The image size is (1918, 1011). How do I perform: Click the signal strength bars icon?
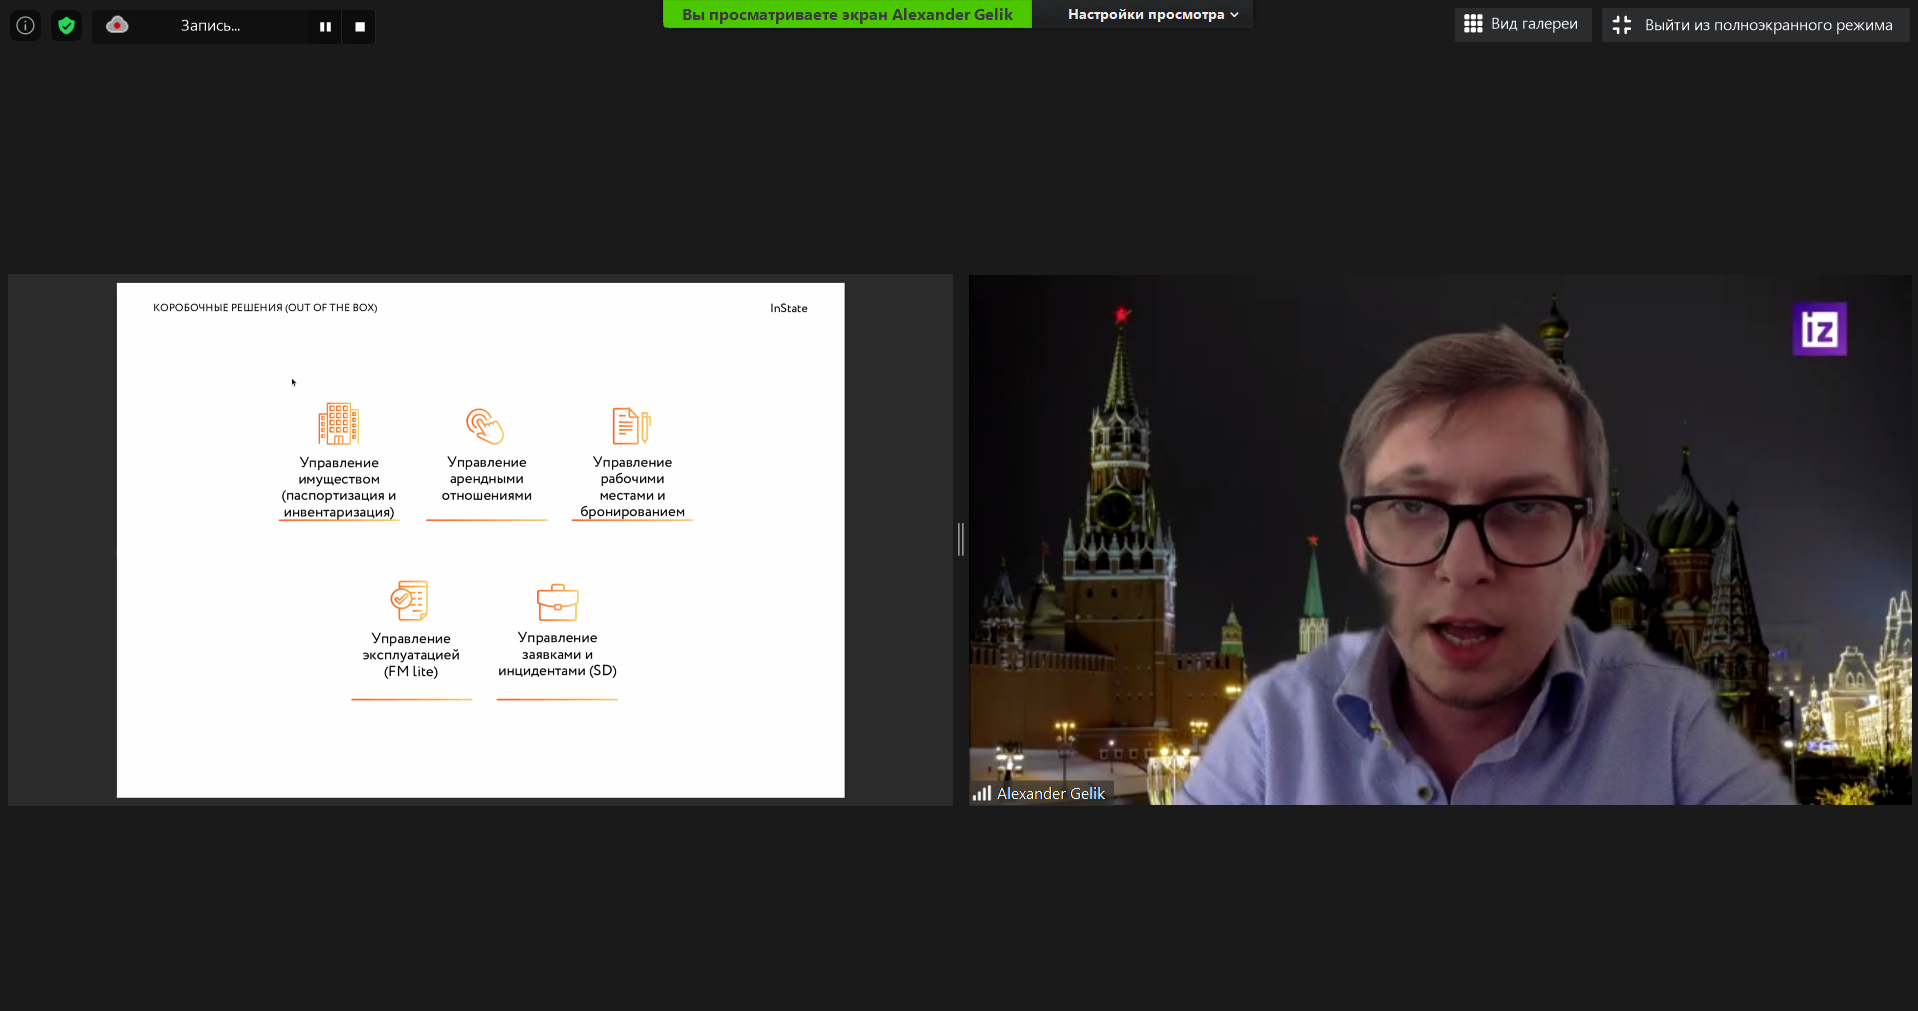981,793
